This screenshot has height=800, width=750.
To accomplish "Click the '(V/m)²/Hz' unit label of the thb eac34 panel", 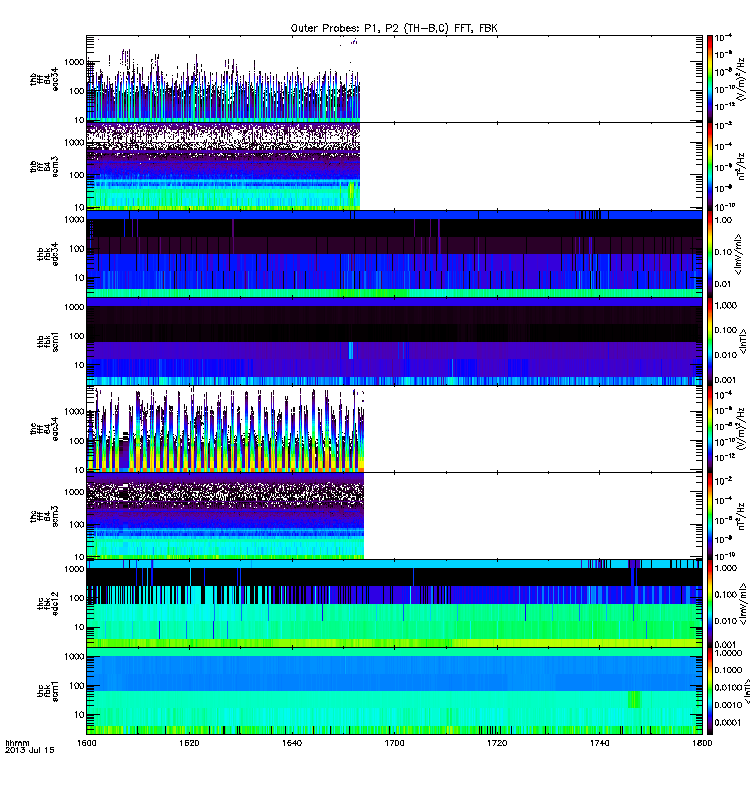I will 743,79.
